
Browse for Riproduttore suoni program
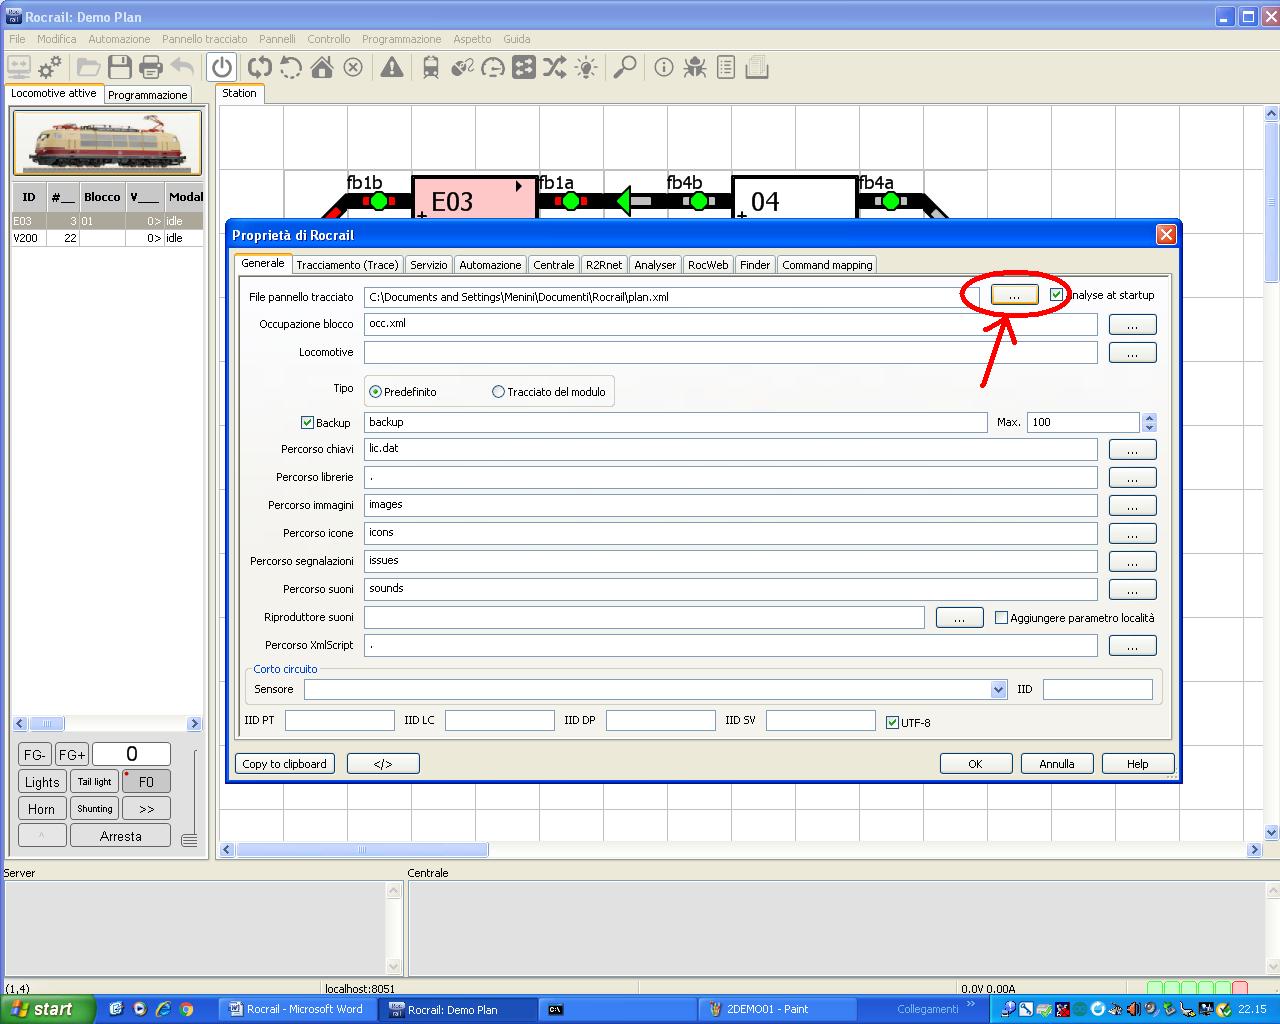click(959, 618)
